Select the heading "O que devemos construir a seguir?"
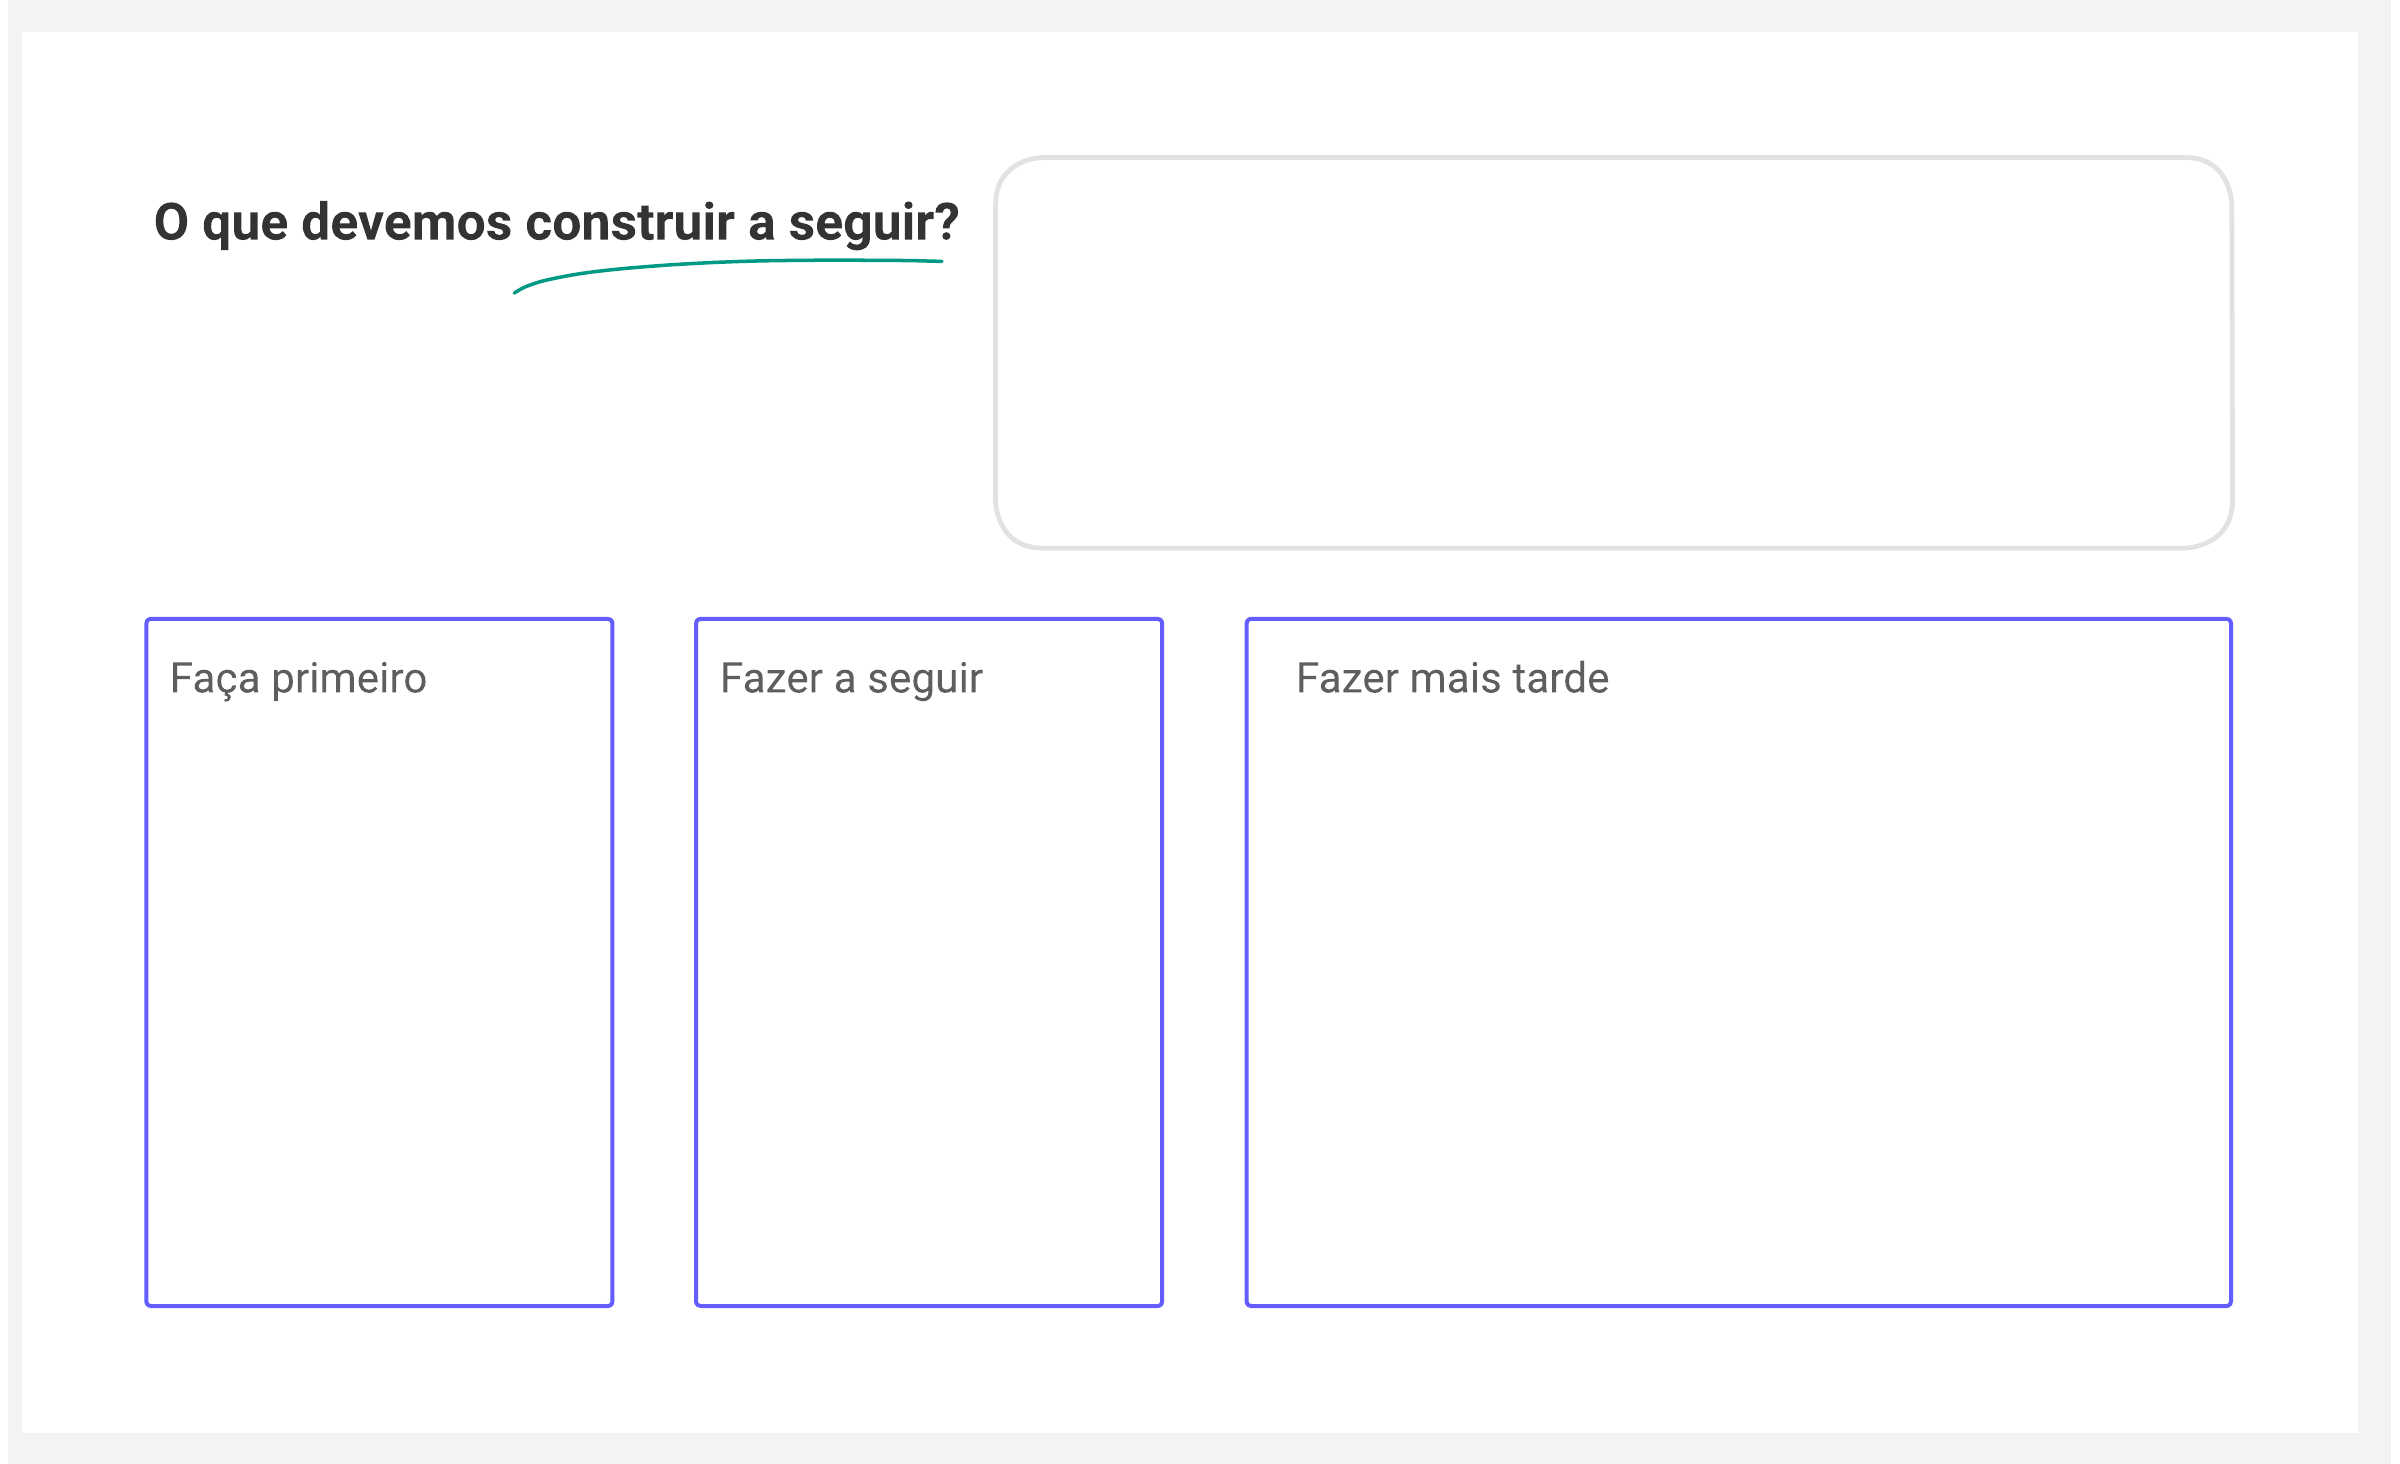Viewport: 2400px width, 1464px height. 556,222
